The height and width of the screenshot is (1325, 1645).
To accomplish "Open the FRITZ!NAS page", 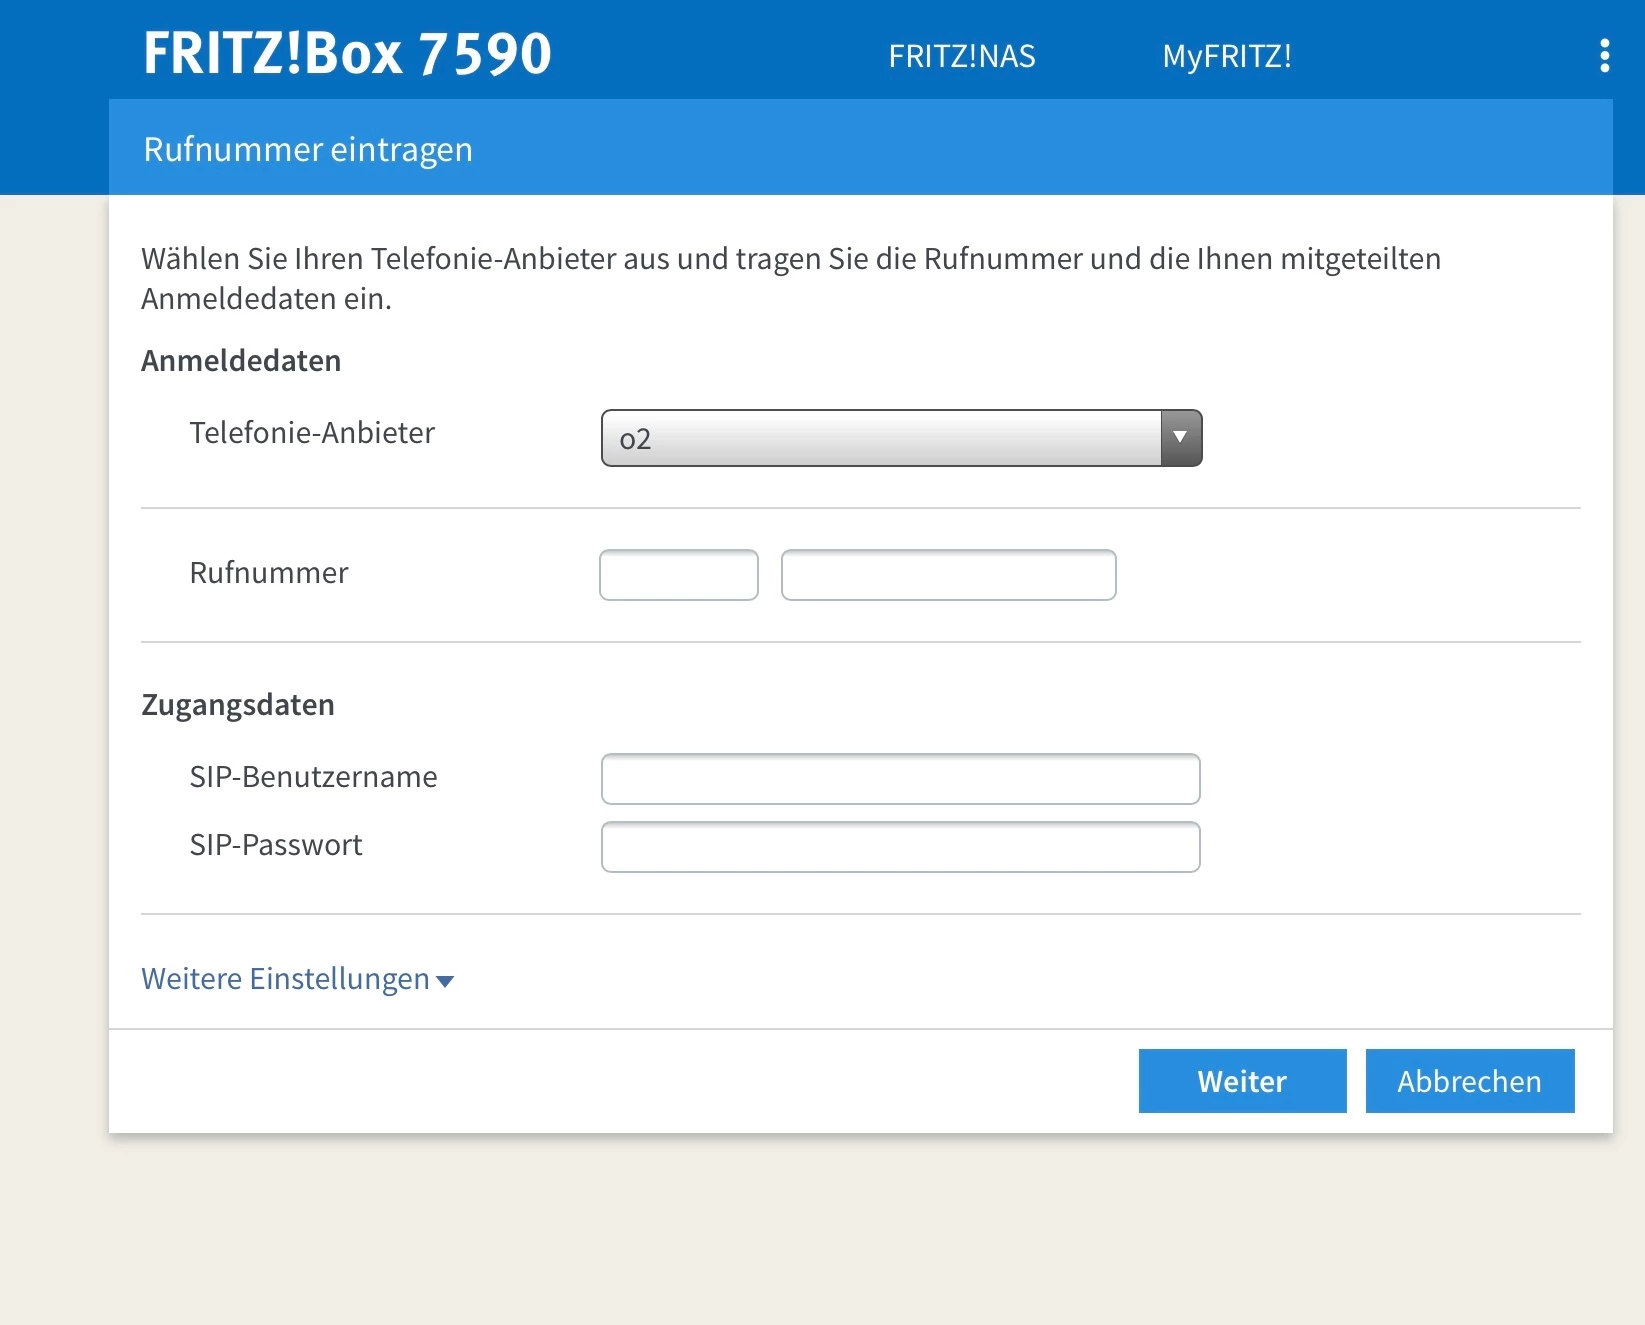I will point(962,56).
